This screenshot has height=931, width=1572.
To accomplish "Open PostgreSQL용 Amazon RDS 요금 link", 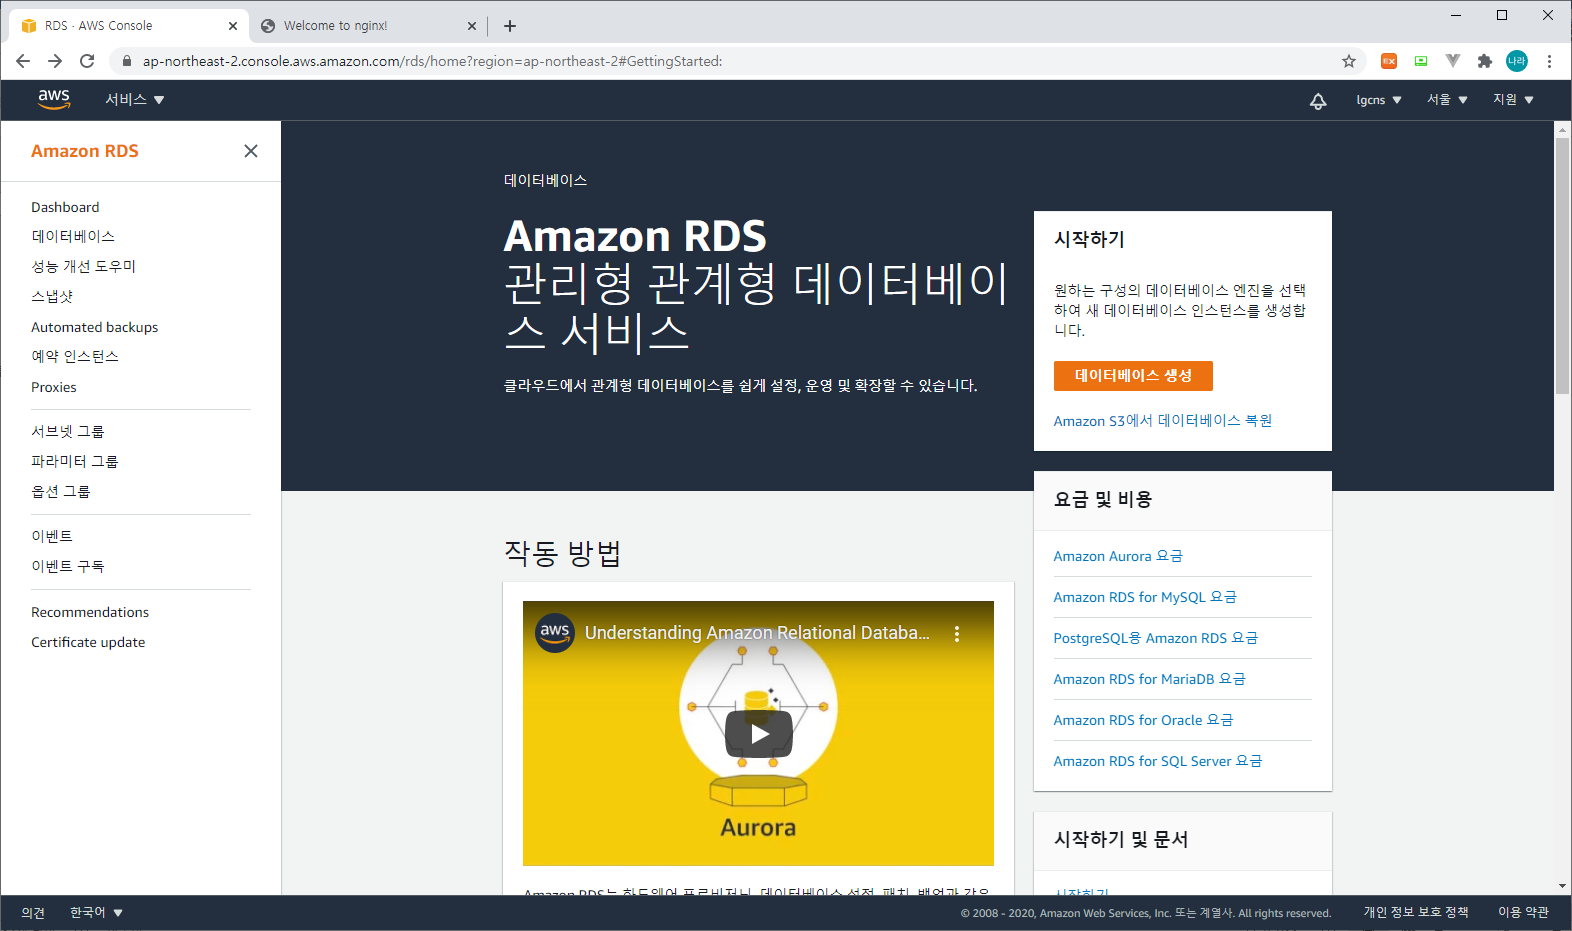I will [1156, 638].
